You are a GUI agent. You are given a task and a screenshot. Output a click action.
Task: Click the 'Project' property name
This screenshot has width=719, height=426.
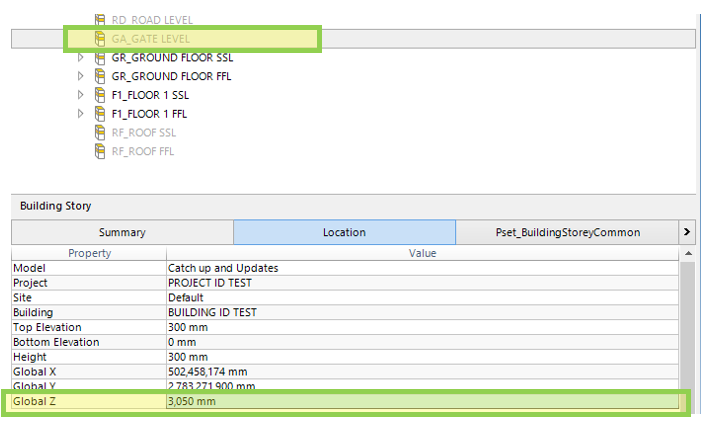(x=30, y=283)
